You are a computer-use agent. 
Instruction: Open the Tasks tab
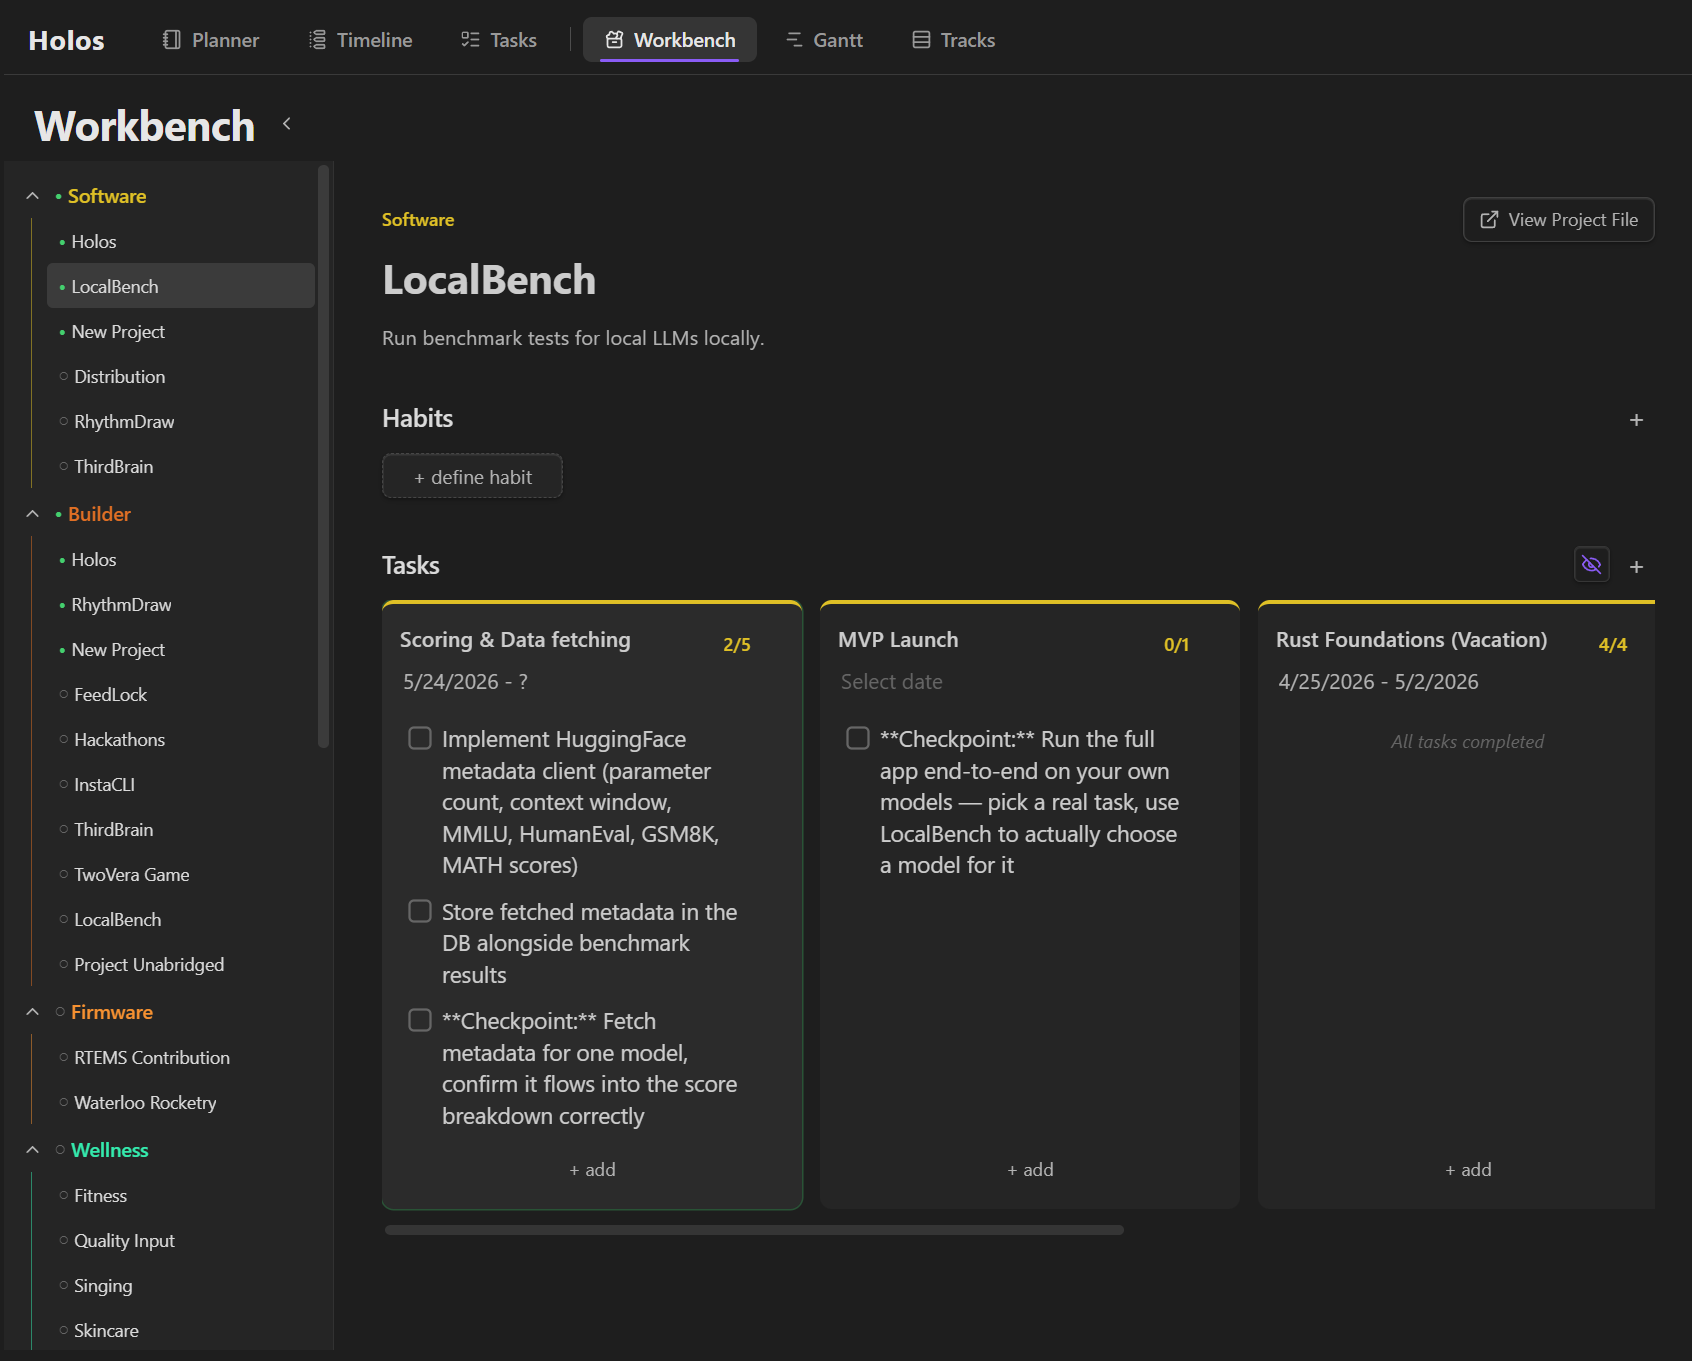[x=499, y=40]
